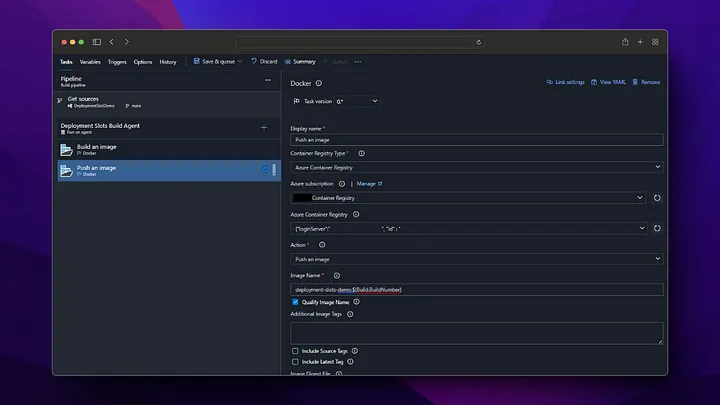Show info for Qualify Image Name
Image resolution: width=720 pixels, height=405 pixels.
(356, 302)
